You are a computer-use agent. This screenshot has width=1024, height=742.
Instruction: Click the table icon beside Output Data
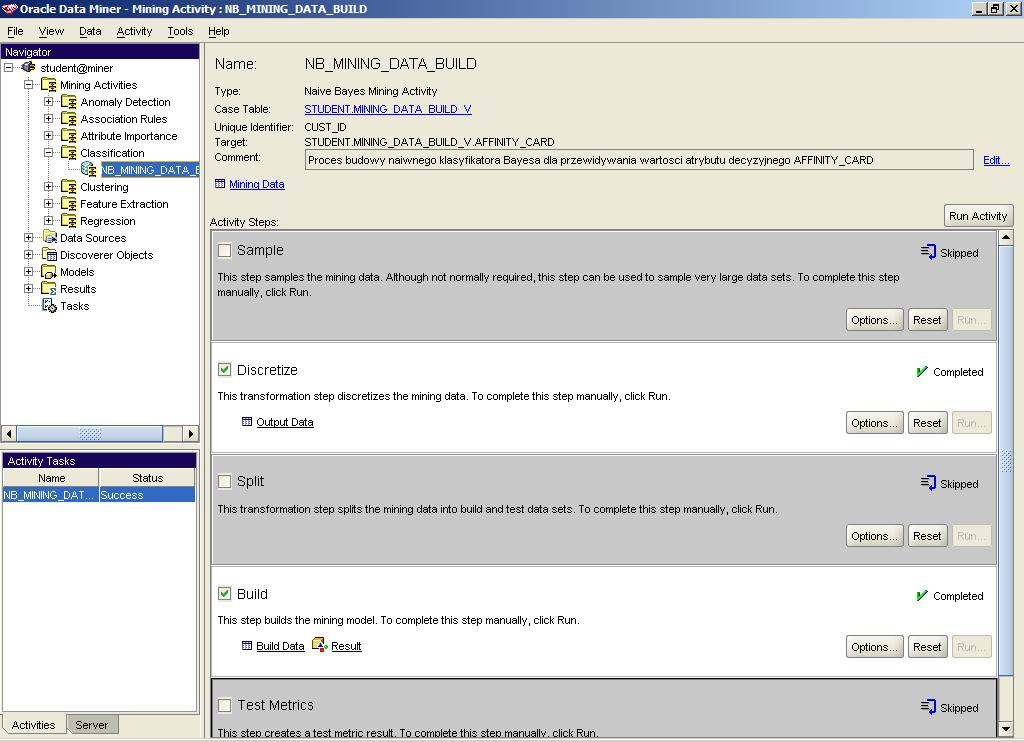[x=247, y=422]
